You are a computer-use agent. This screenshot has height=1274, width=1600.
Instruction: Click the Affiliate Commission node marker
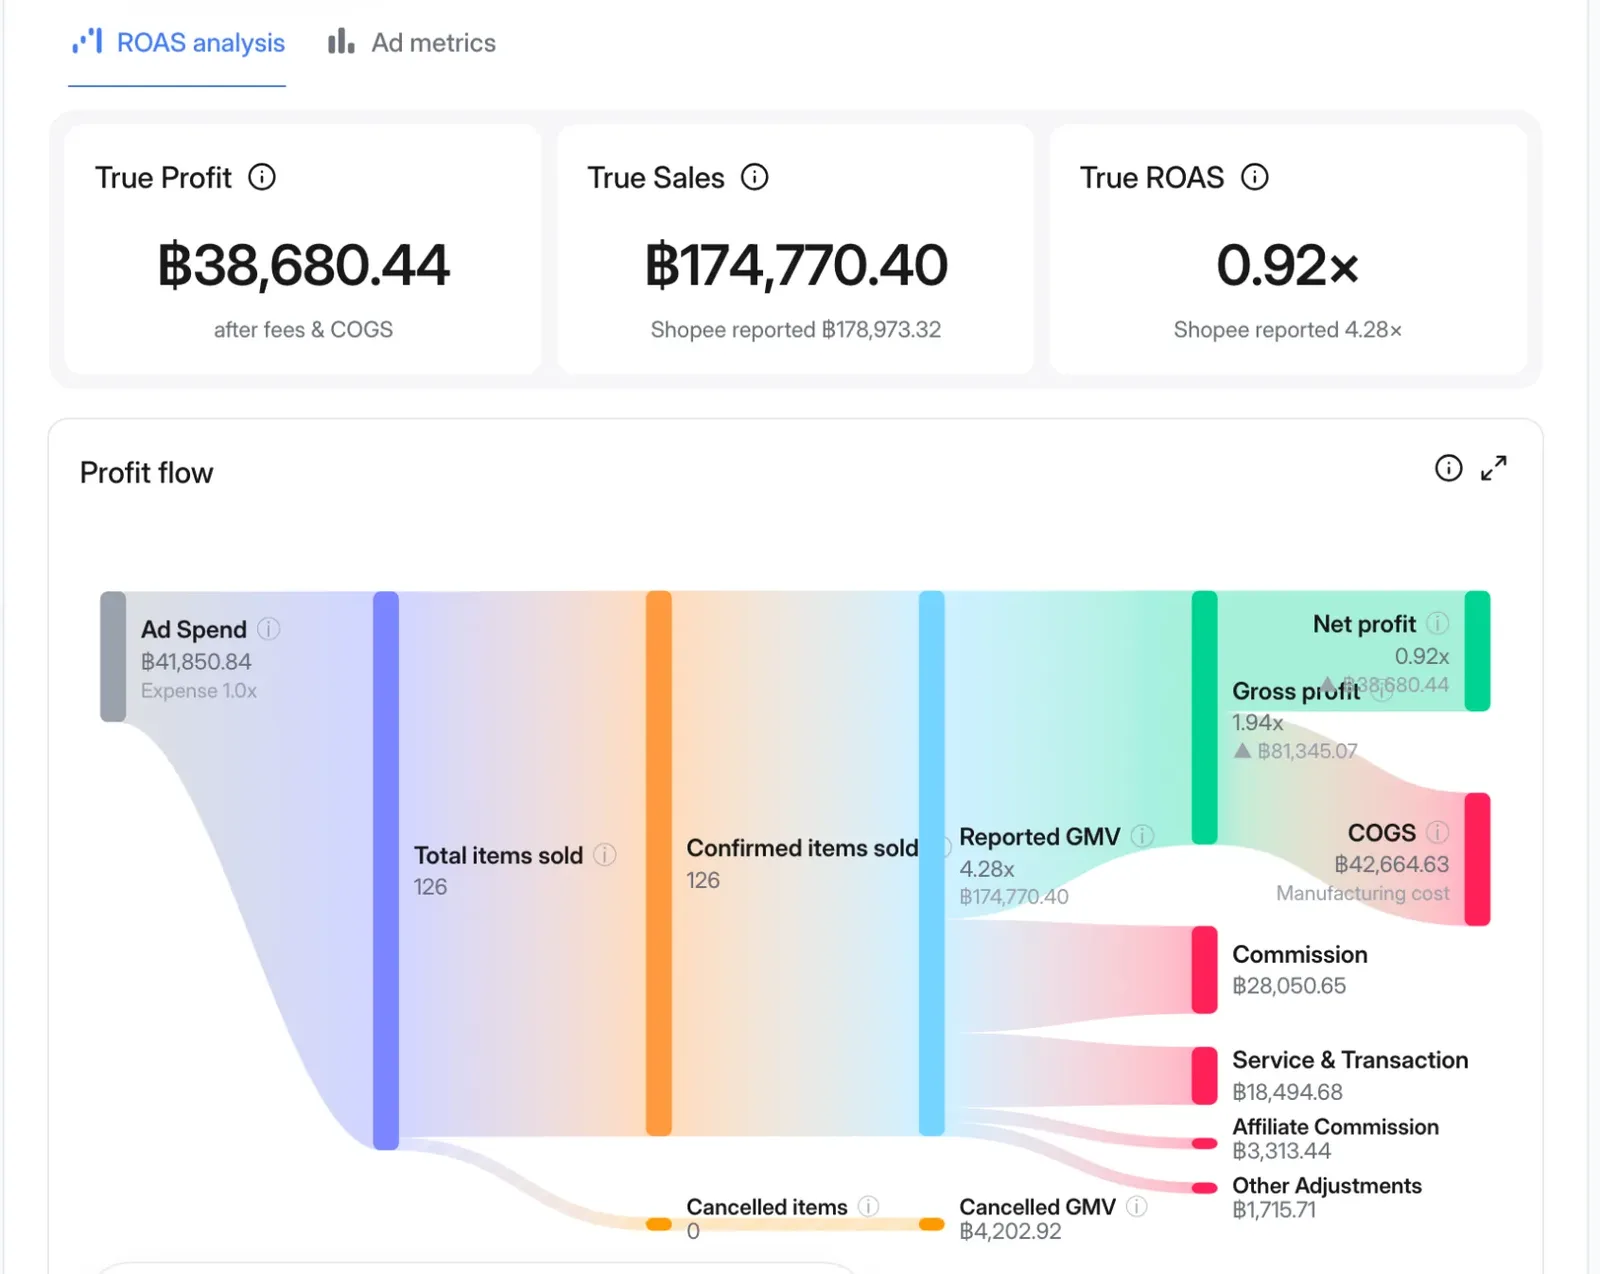(x=1205, y=1143)
